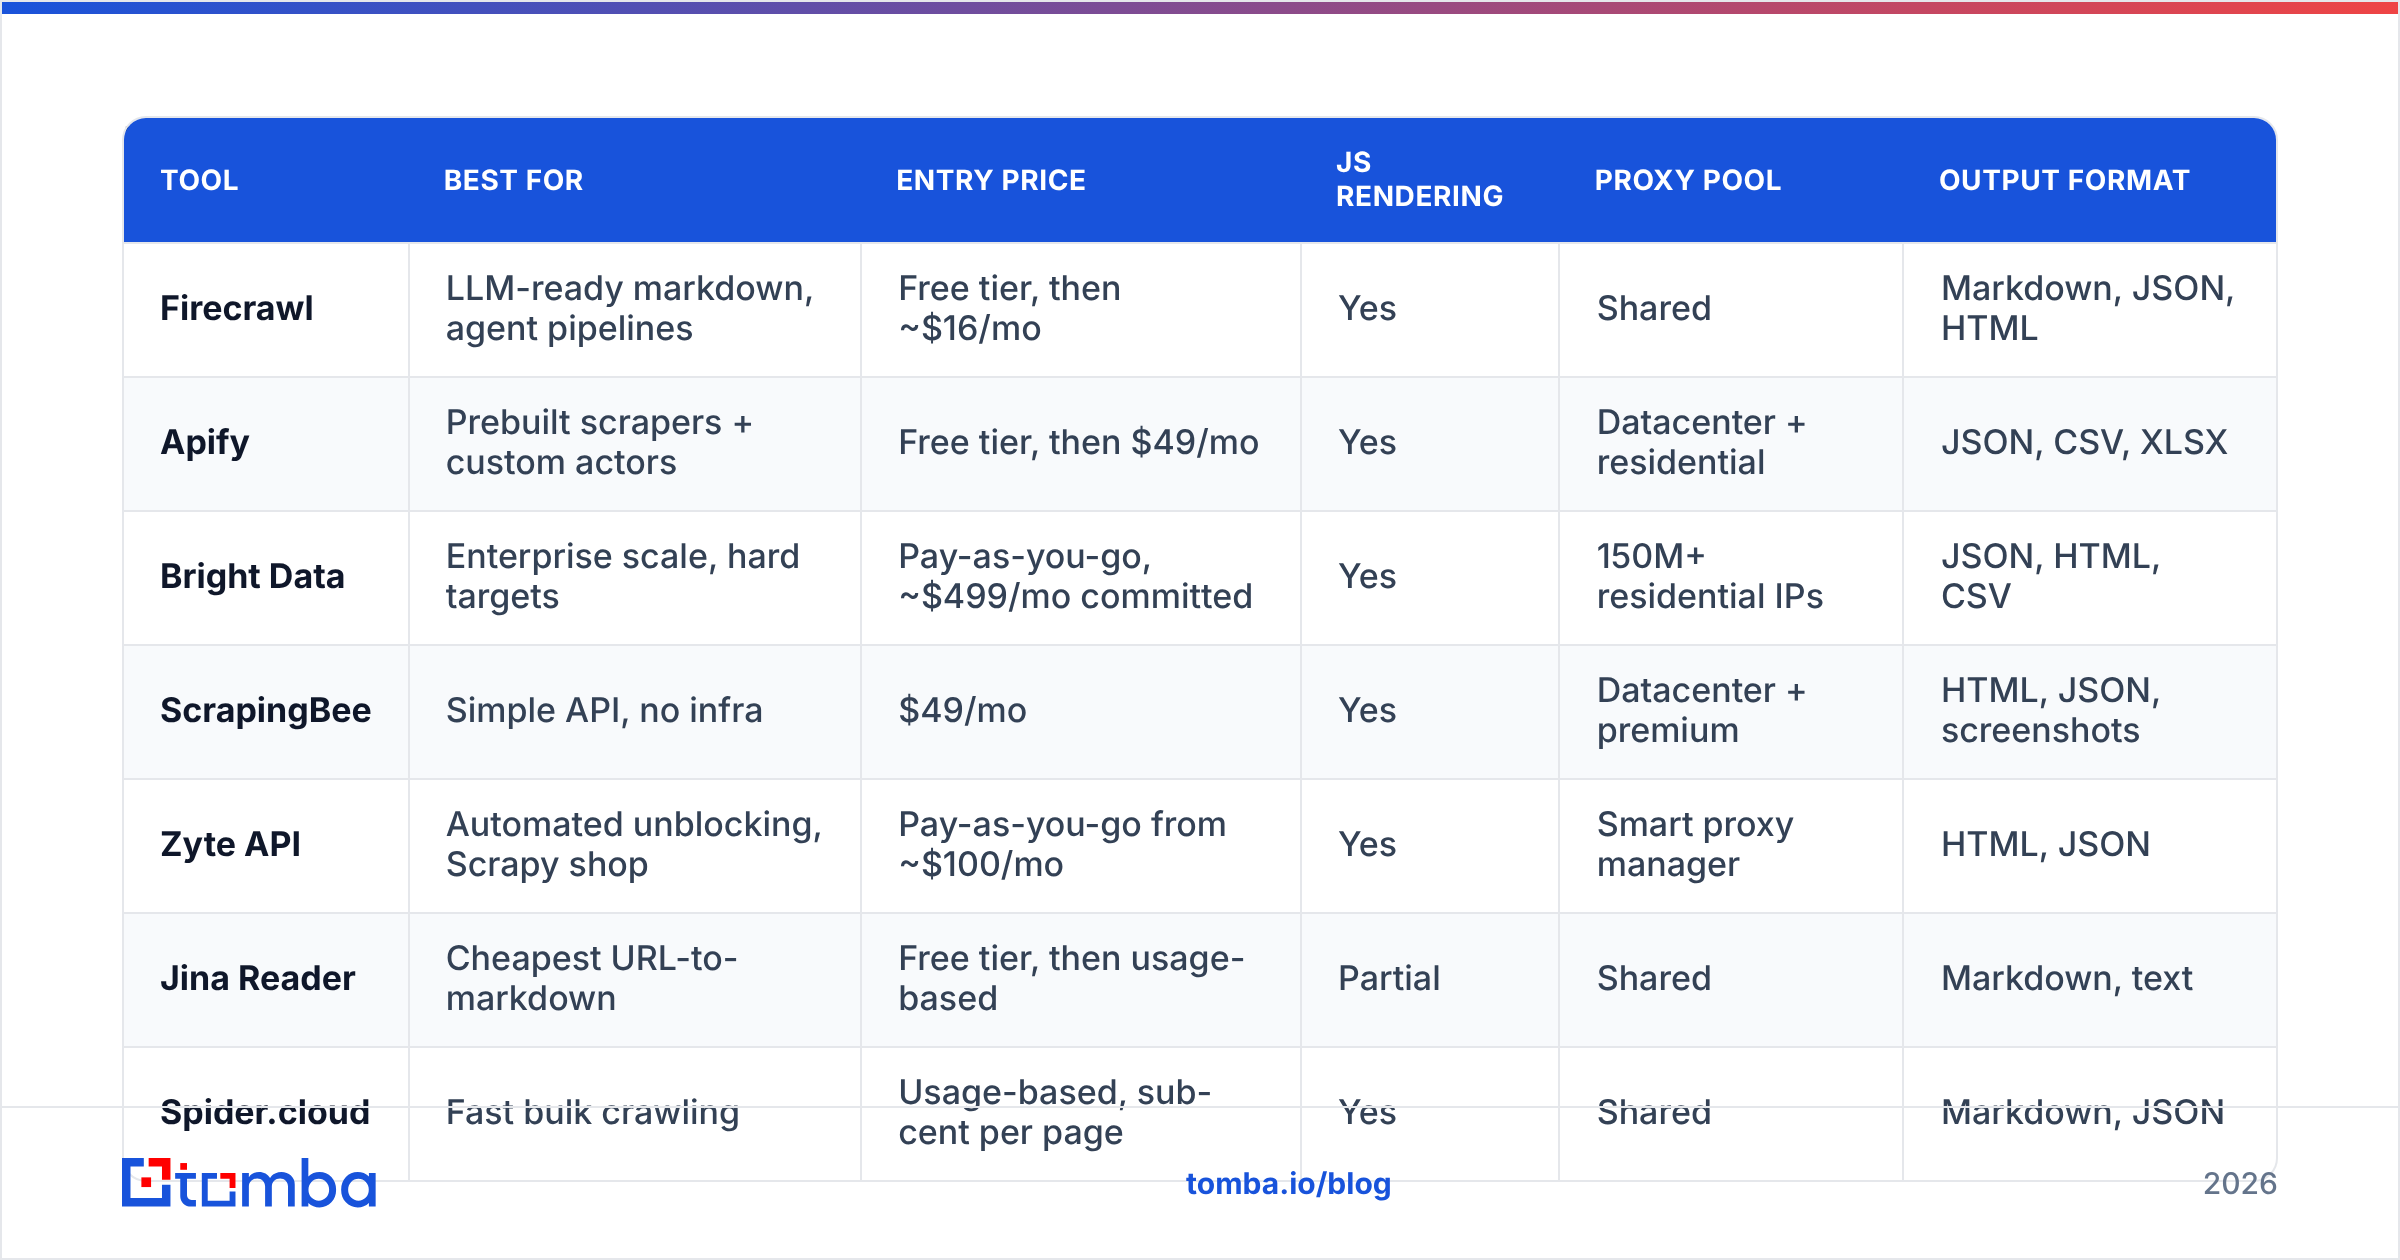Click the TOOL column header
The width and height of the screenshot is (2400, 1260).
point(200,180)
